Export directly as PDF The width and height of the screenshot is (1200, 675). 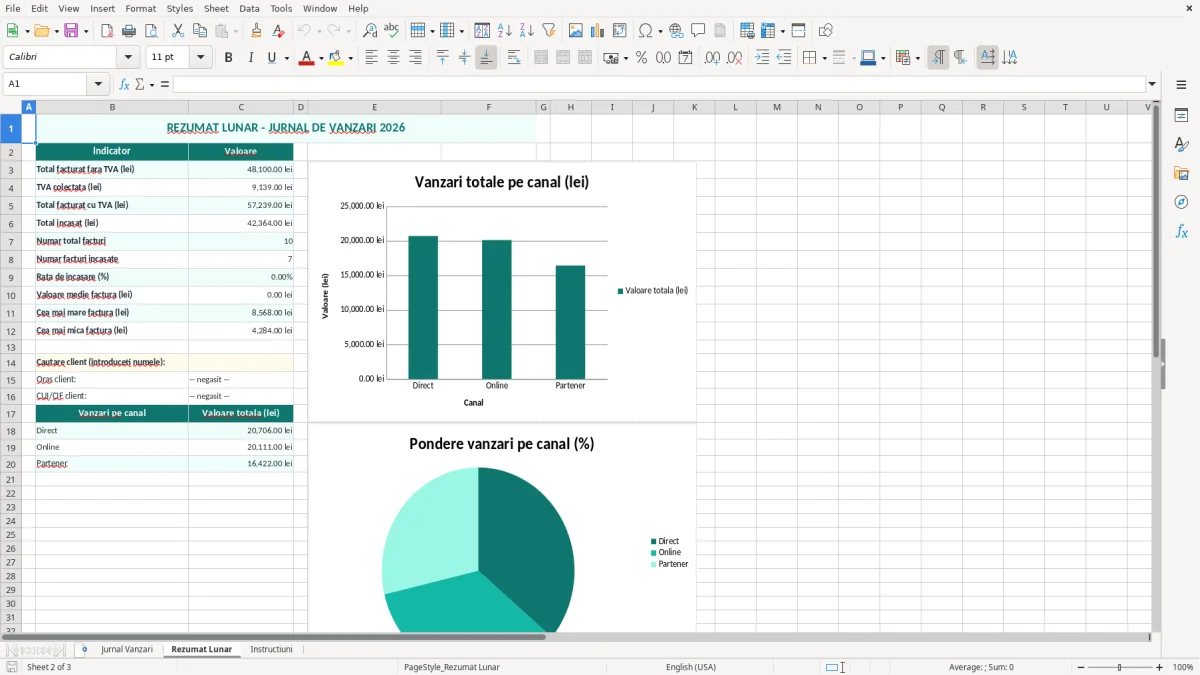tap(107, 31)
